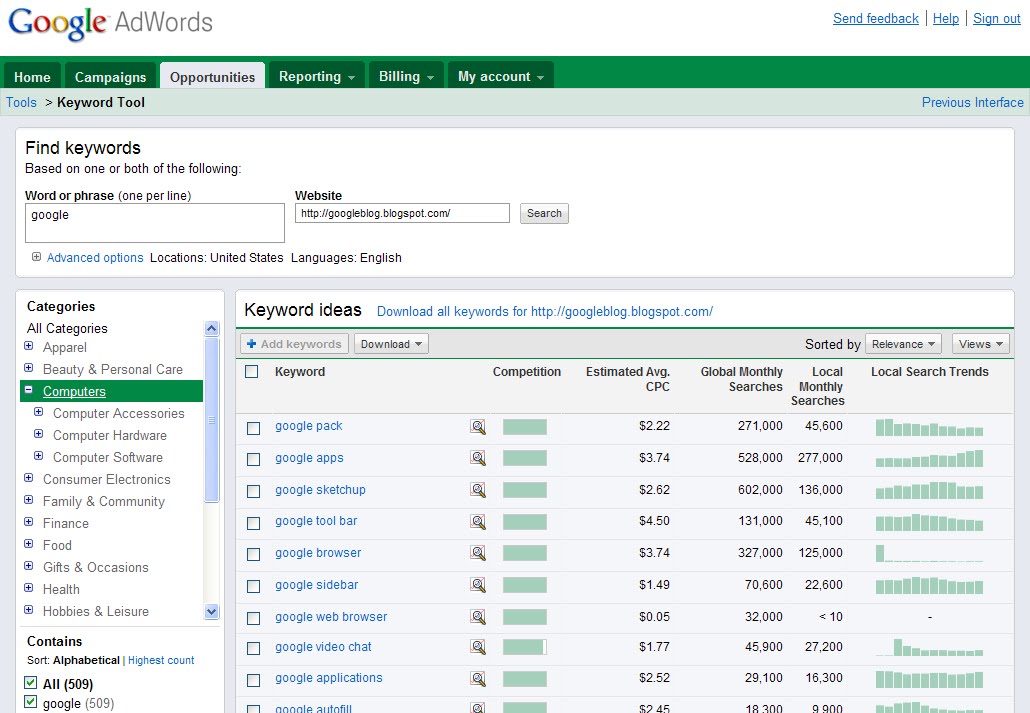Screen dimensions: 1030x713
Task: Open the Relevance sort dropdown
Action: [x=903, y=344]
